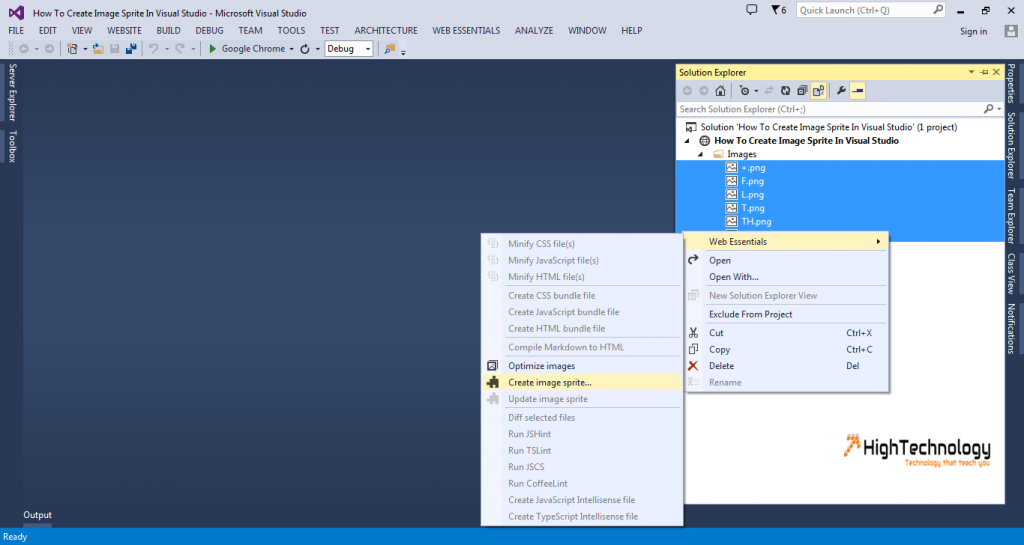1024x545 pixels.
Task: Select the Solution root node
Action: [828, 127]
